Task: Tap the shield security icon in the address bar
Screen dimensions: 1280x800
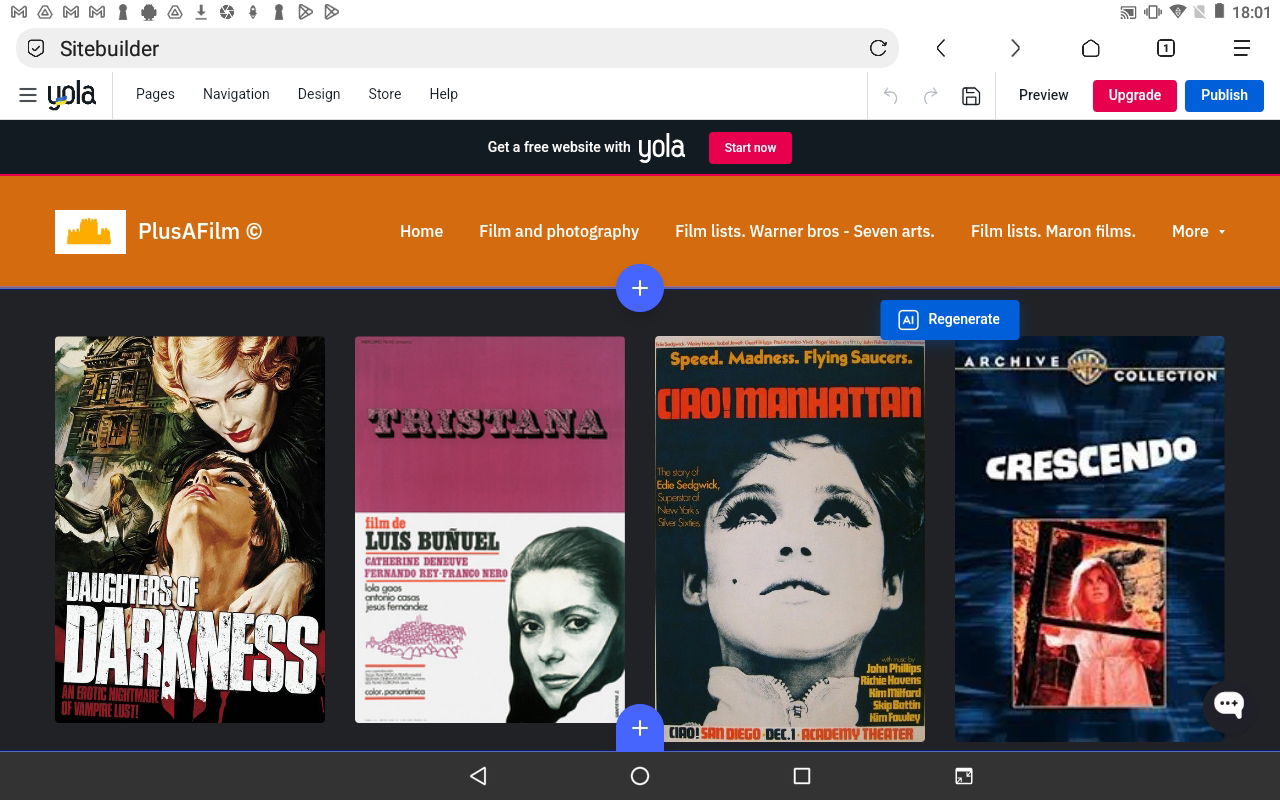Action: tap(36, 48)
